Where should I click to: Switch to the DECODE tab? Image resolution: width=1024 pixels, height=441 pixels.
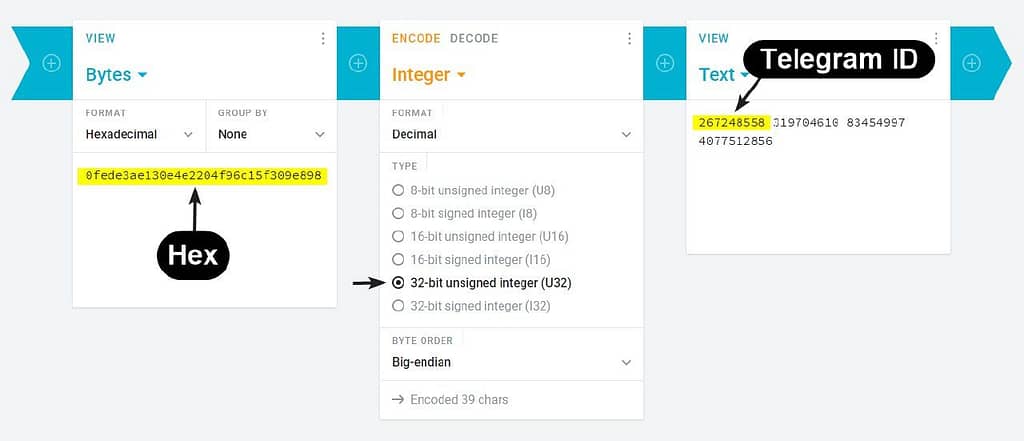[x=474, y=39]
